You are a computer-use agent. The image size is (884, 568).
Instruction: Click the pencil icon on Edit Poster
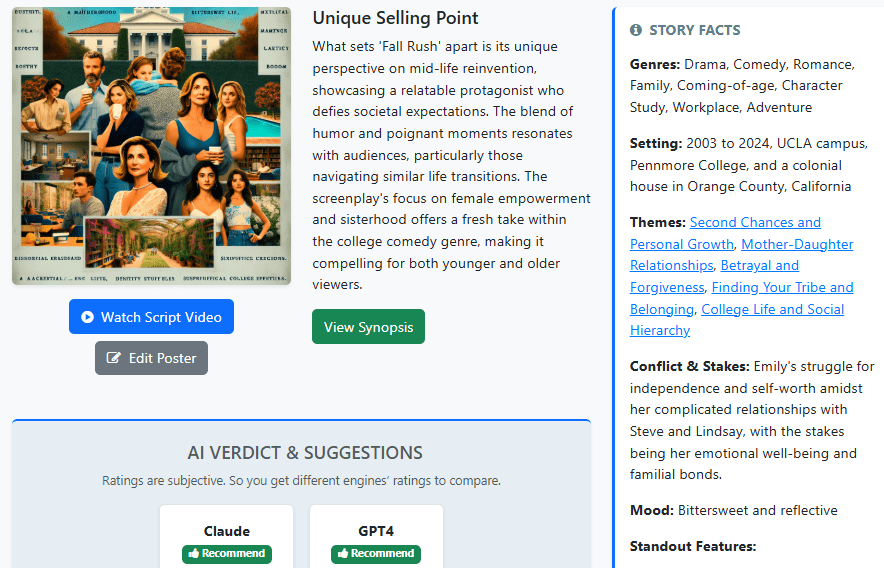(x=114, y=358)
